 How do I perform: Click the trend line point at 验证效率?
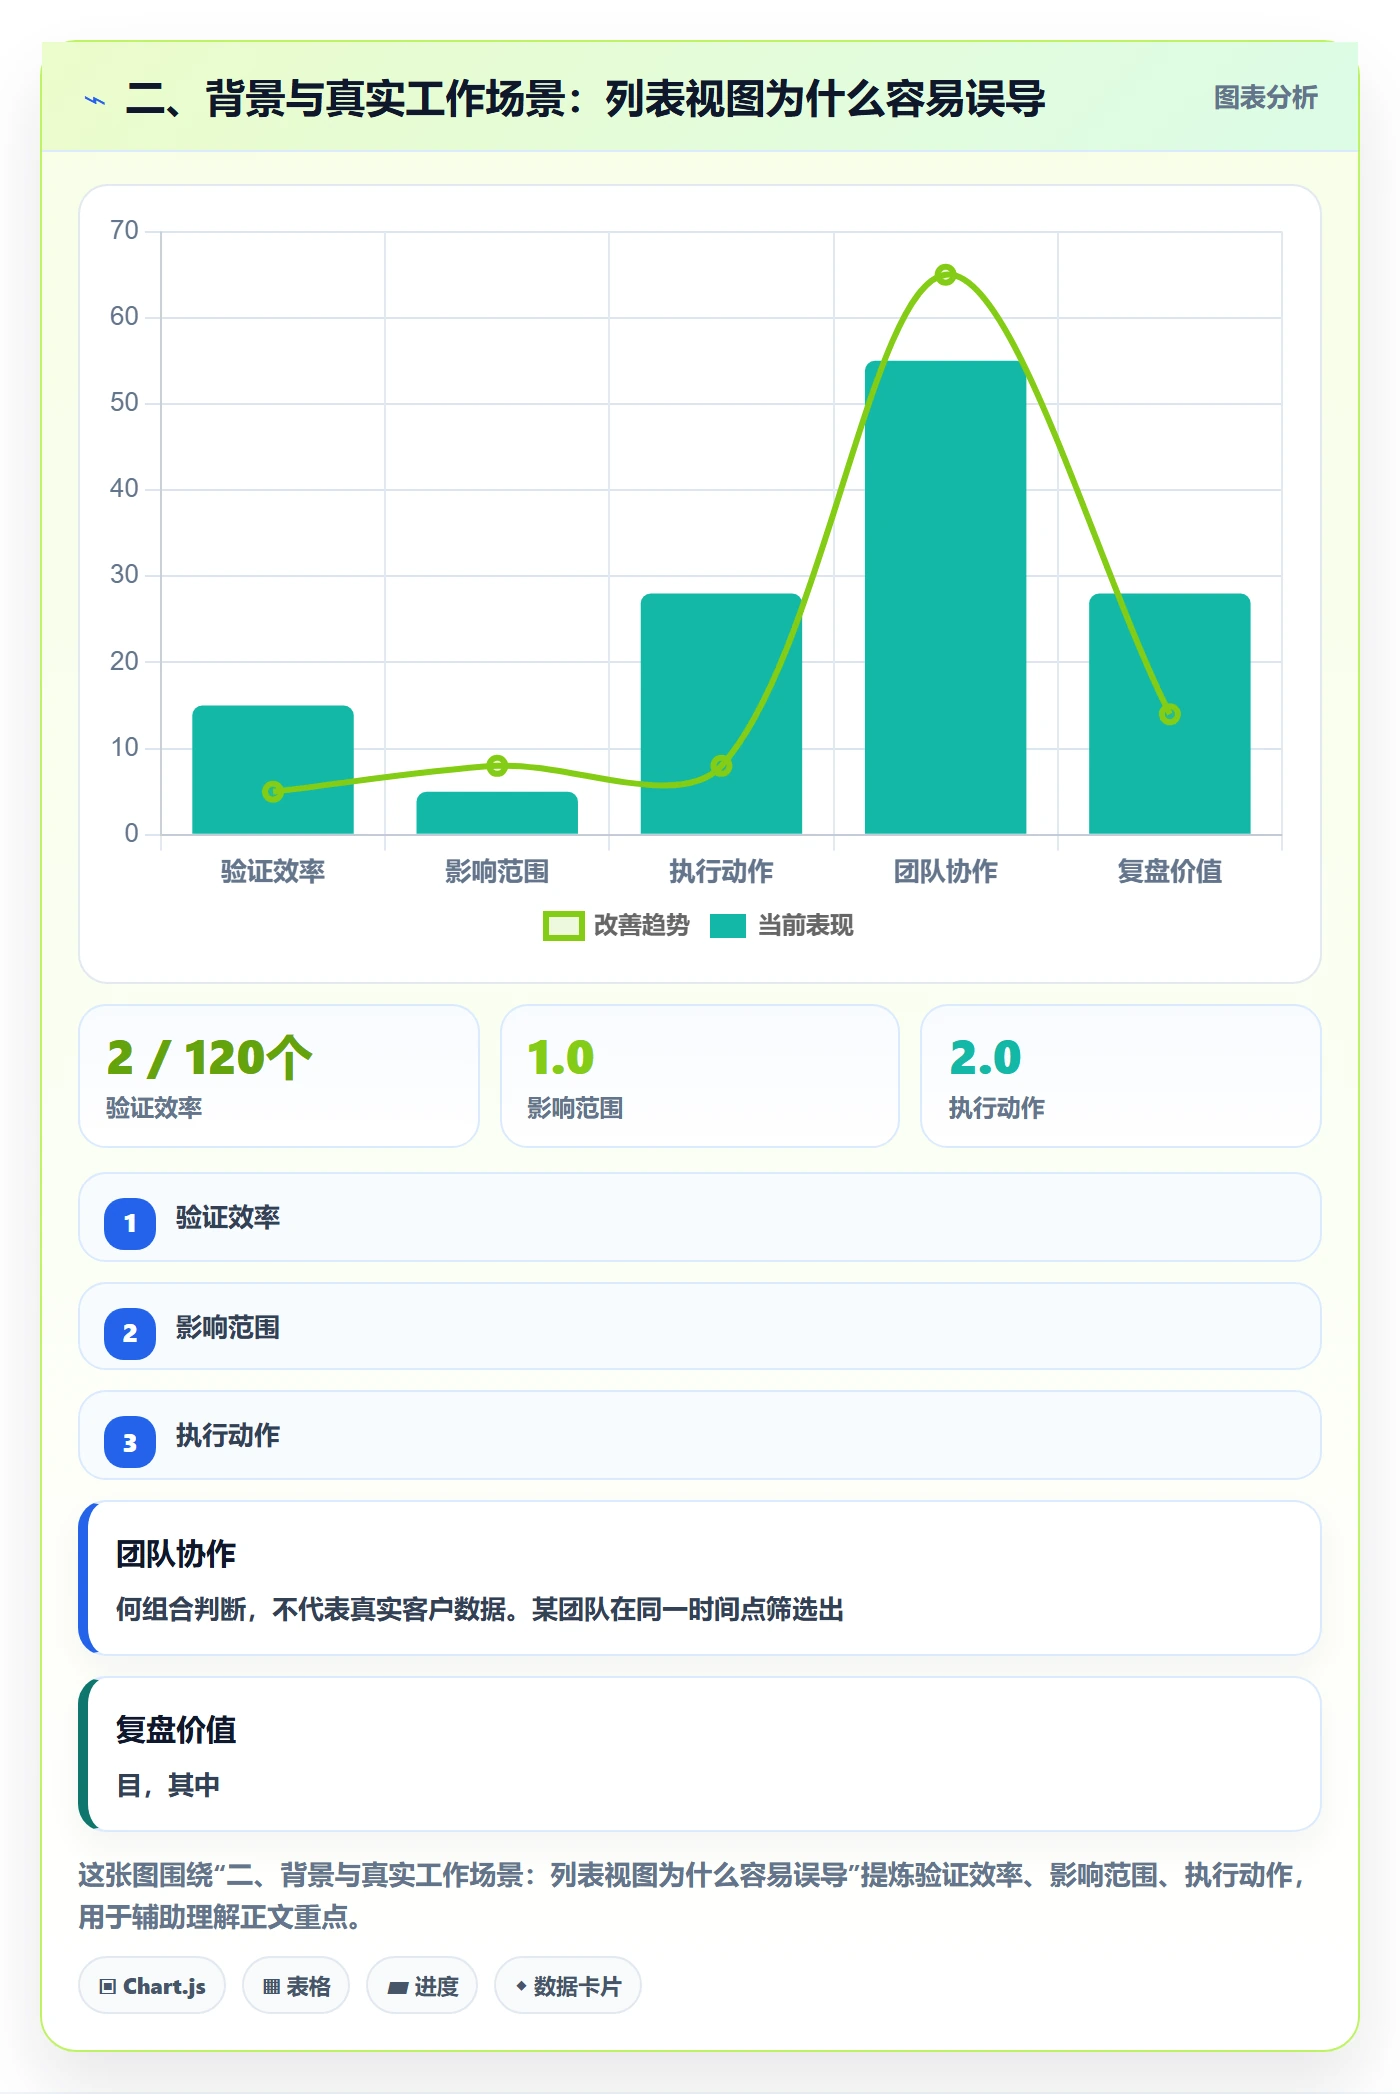point(273,792)
